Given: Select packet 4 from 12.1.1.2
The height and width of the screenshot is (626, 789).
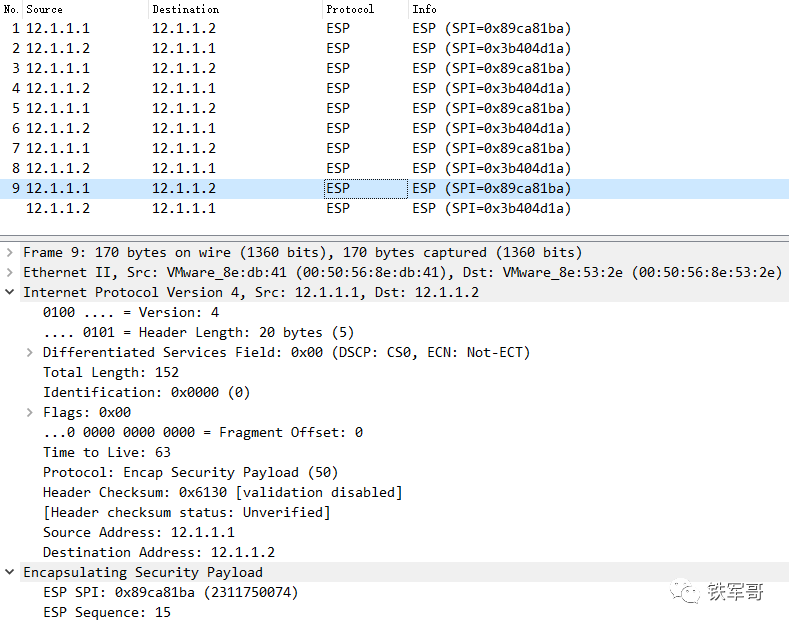Looking at the screenshot, I should pos(394,89).
